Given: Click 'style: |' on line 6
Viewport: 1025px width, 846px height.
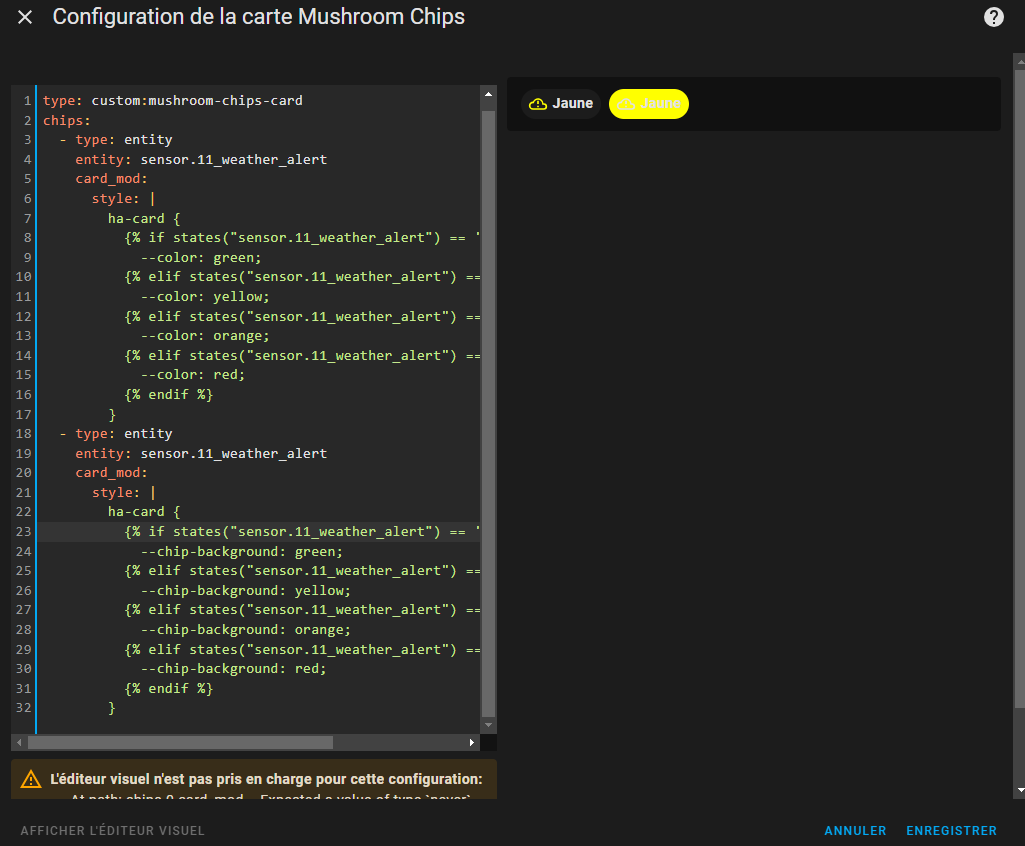Looking at the screenshot, I should pyautogui.click(x=124, y=198).
